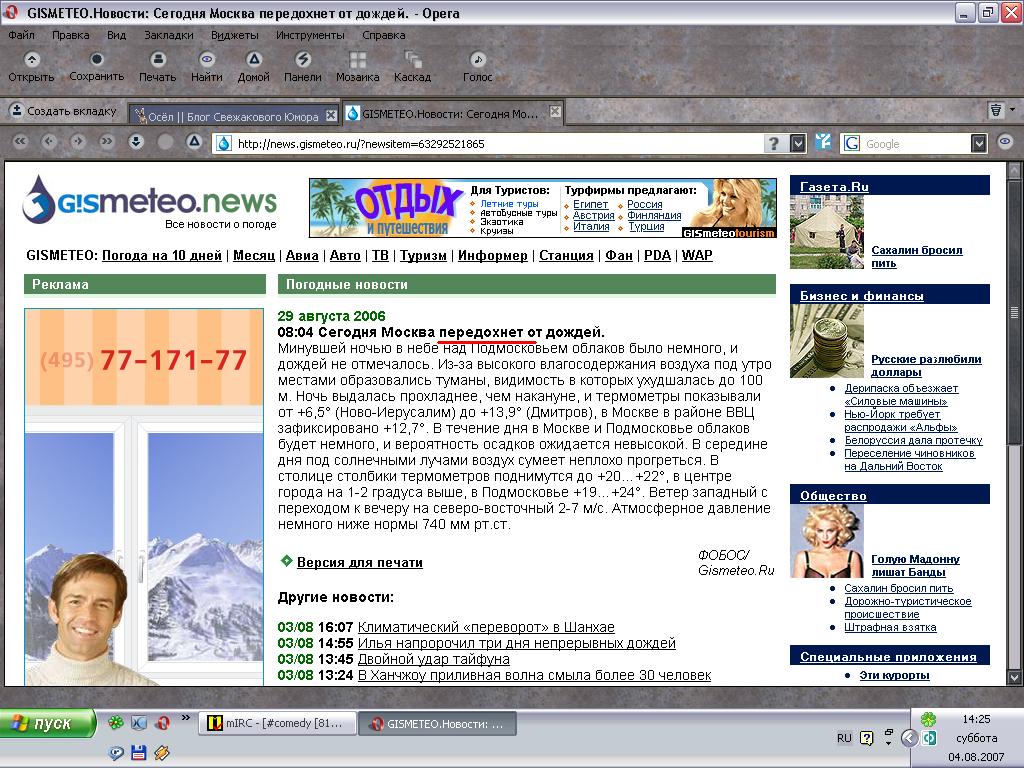This screenshot has height=768, width=1024.
Task: Open the closed tabs trash dropdown
Action: [x=997, y=111]
